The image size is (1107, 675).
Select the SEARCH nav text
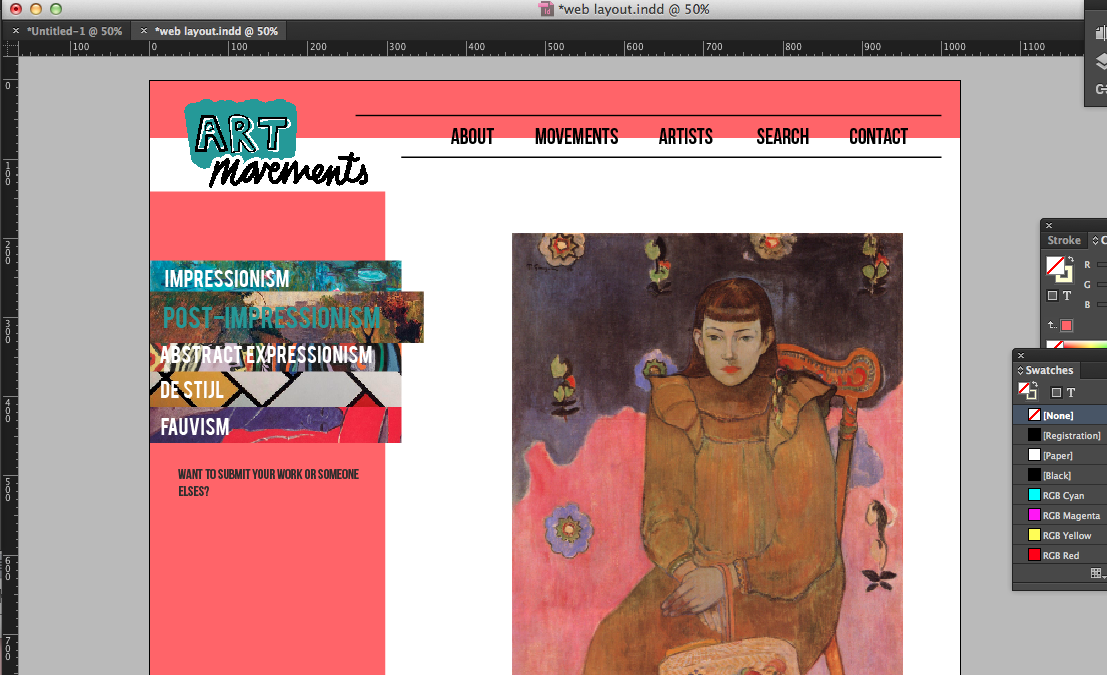pos(783,136)
